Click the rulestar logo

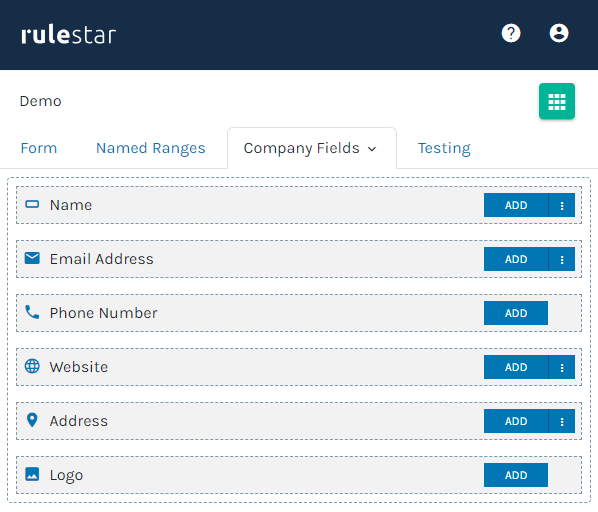[68, 35]
